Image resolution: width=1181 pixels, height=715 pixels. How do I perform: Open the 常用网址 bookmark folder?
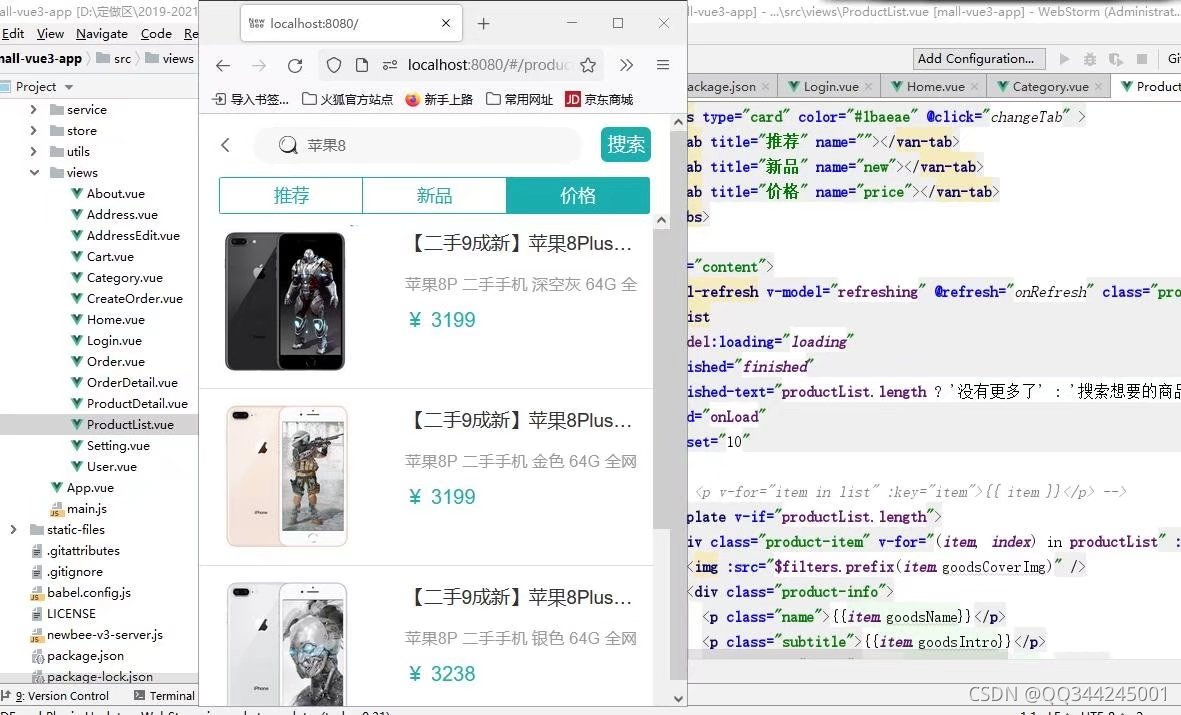click(520, 99)
